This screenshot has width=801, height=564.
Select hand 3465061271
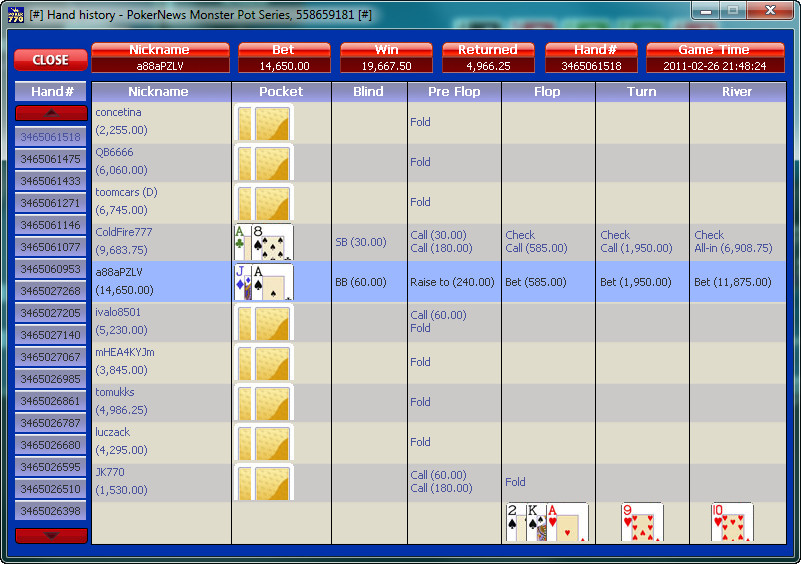click(x=51, y=203)
